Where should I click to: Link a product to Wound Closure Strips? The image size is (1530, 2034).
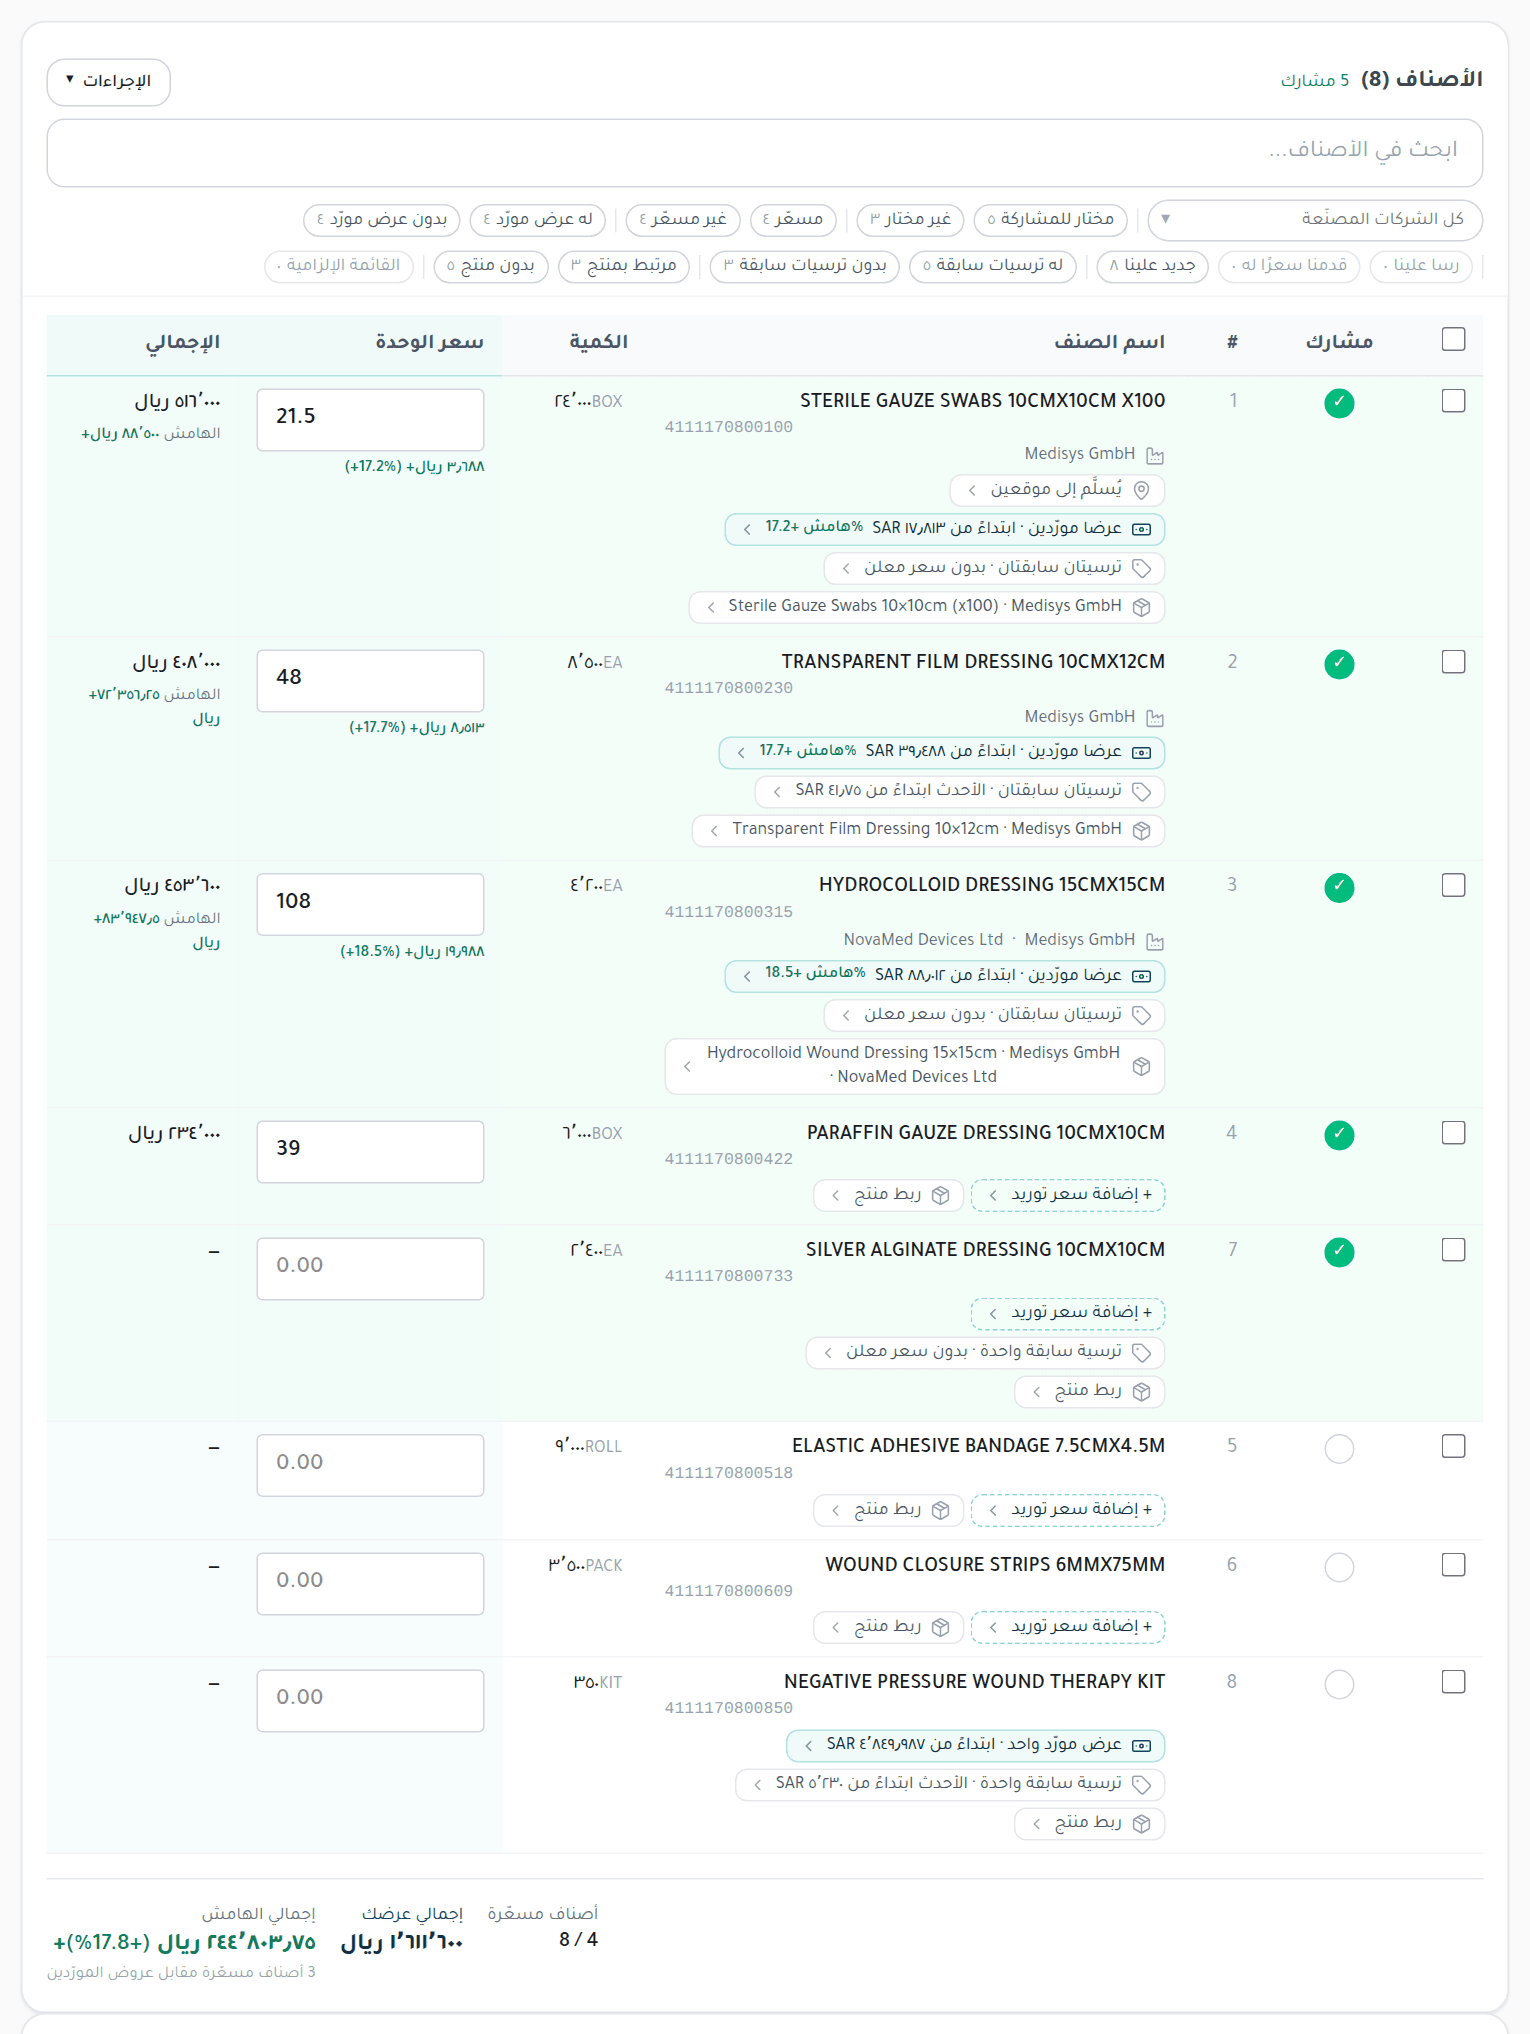(889, 1627)
